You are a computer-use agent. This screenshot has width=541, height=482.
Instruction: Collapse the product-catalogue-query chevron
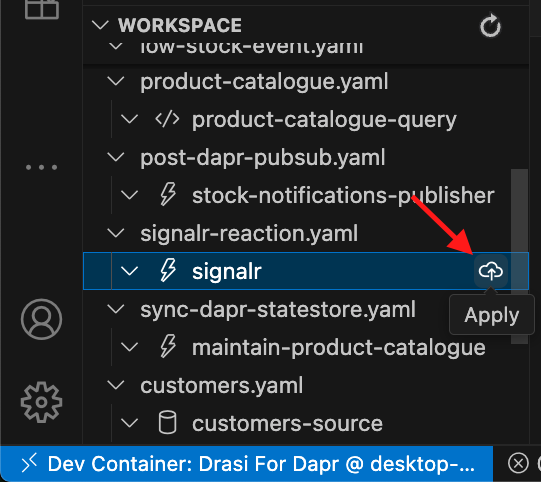pyautogui.click(x=129, y=119)
